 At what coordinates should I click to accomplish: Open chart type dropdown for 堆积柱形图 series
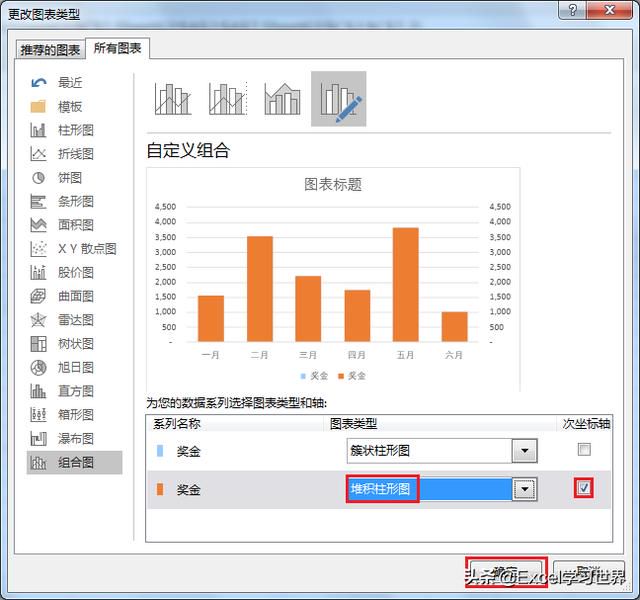tap(524, 489)
